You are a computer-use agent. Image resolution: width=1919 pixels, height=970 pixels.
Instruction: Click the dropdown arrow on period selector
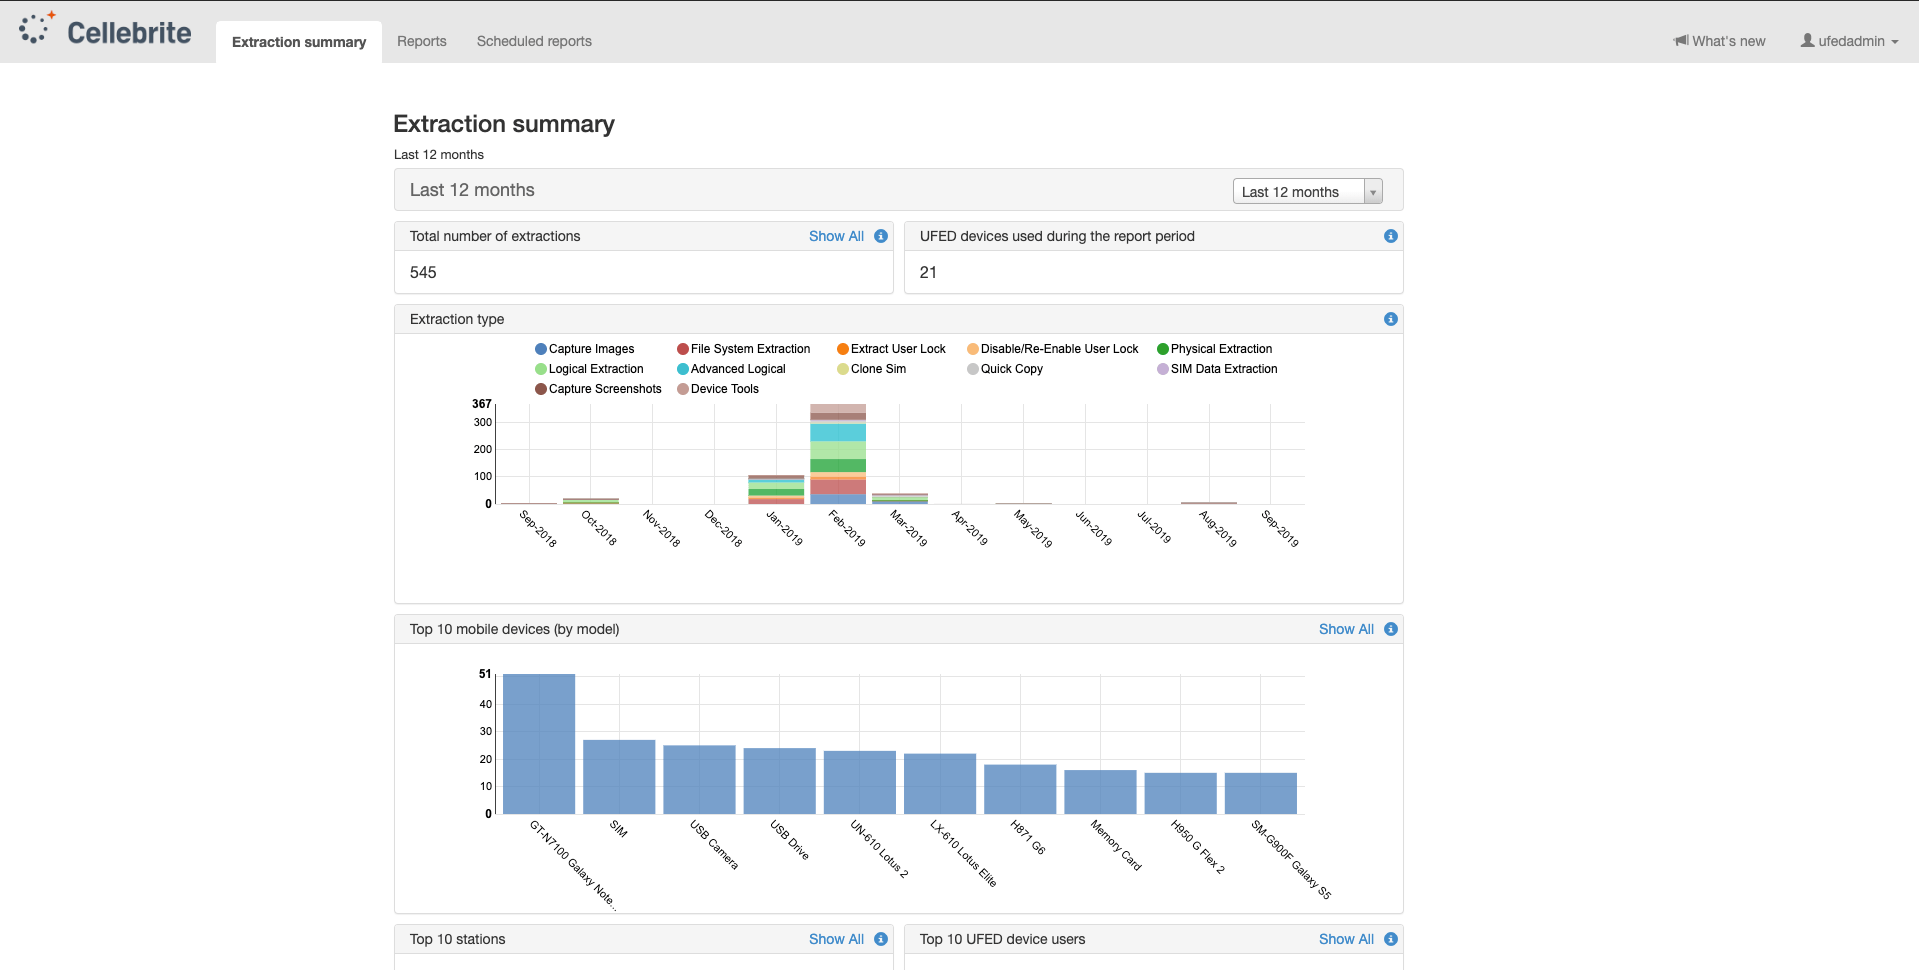[x=1373, y=192]
